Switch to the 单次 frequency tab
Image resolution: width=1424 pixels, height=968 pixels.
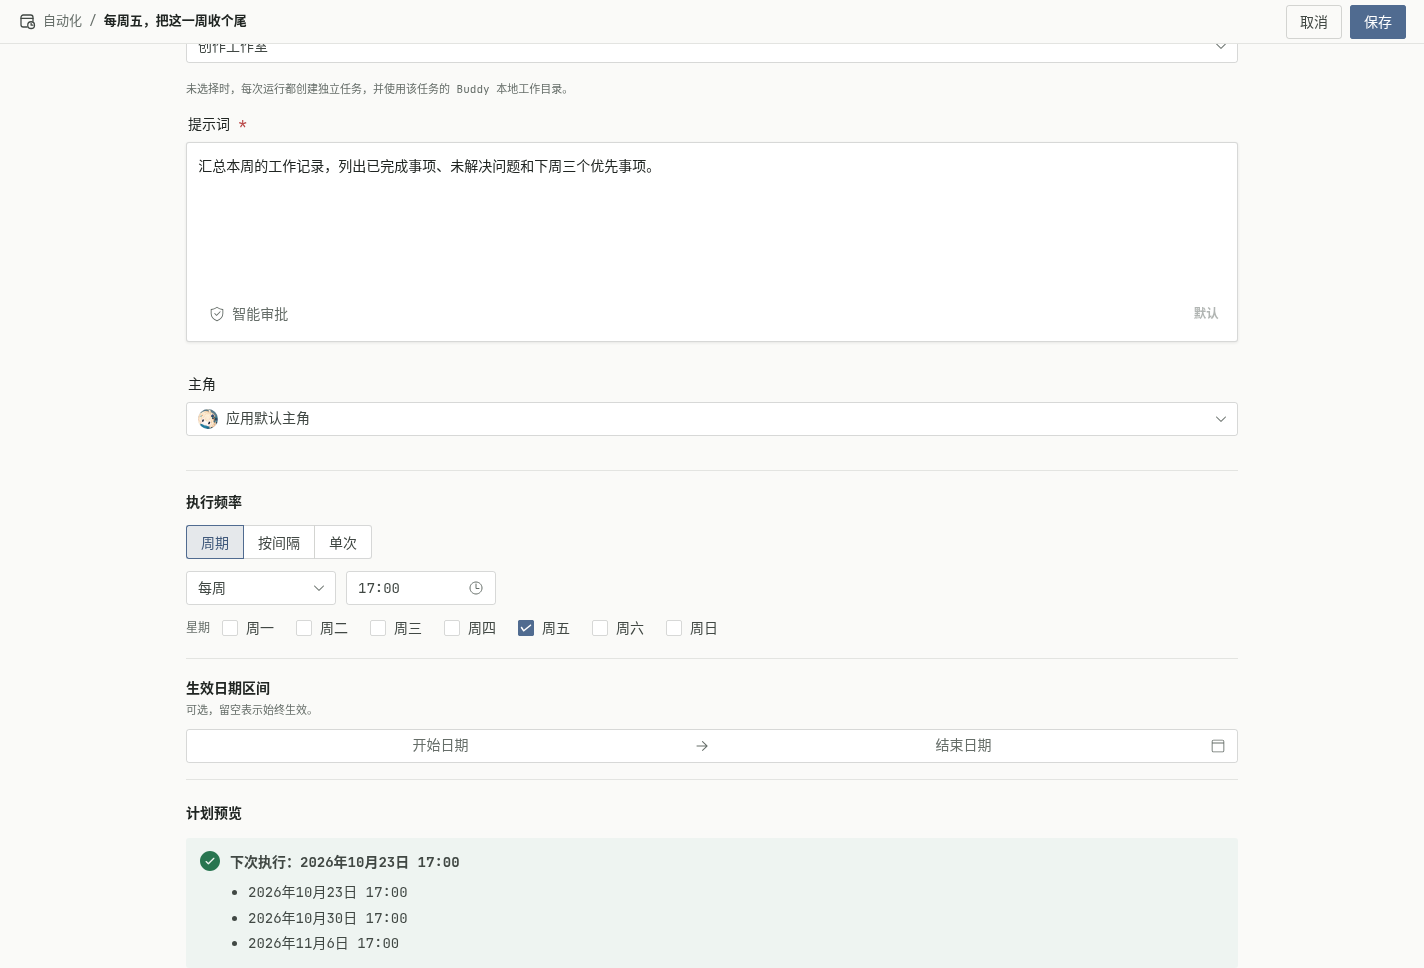tap(343, 542)
